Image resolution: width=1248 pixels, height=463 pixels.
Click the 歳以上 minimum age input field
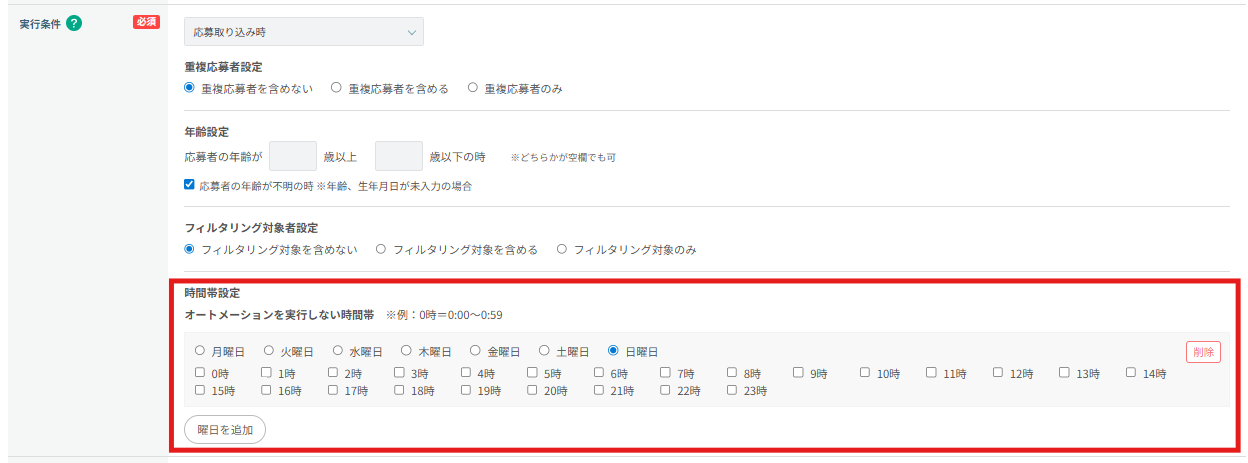tap(293, 156)
